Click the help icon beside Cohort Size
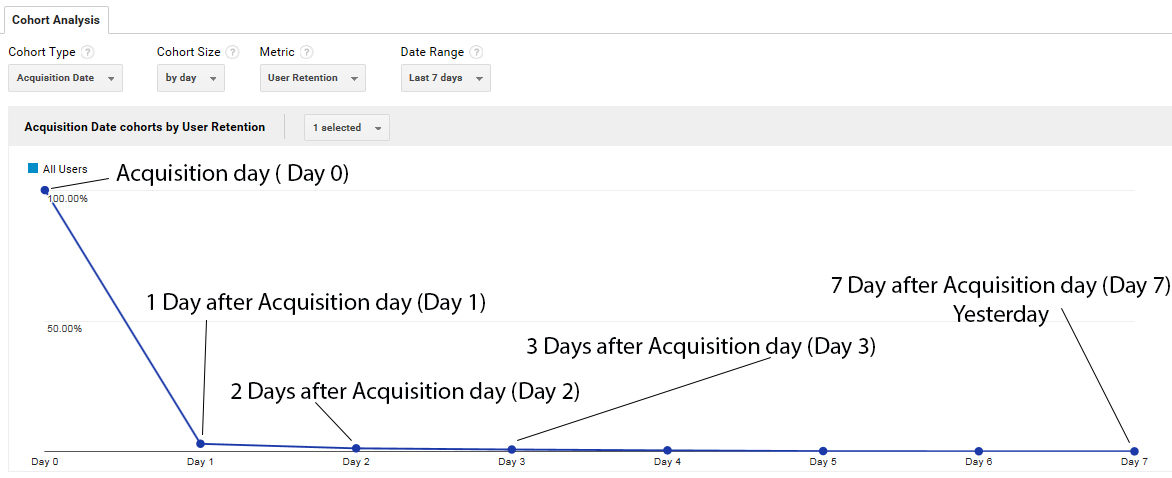This screenshot has height=478, width=1172. click(x=232, y=52)
